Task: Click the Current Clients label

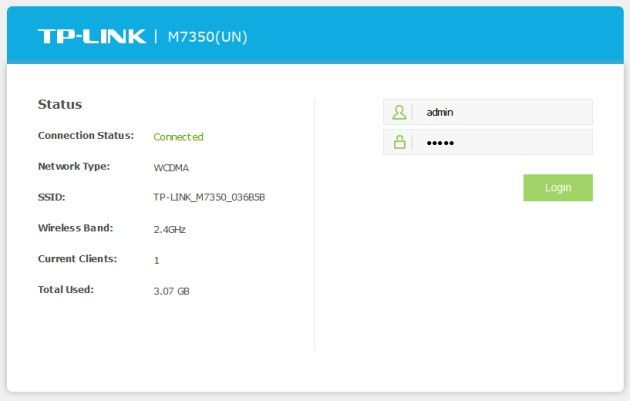Action: coord(78,259)
